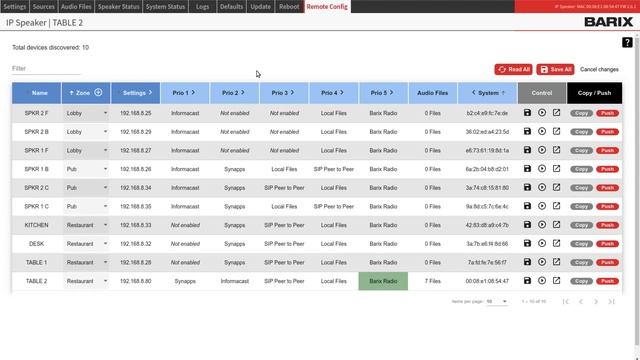Save settings for SPKR 2 C row
Viewport: 640px width, 360px height.
pos(527,187)
